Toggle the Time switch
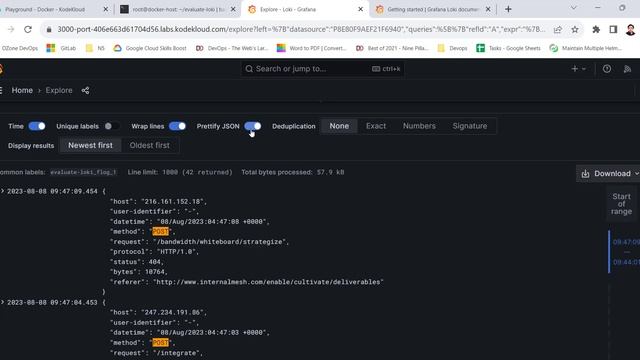This screenshot has height=360, width=640. 37,126
